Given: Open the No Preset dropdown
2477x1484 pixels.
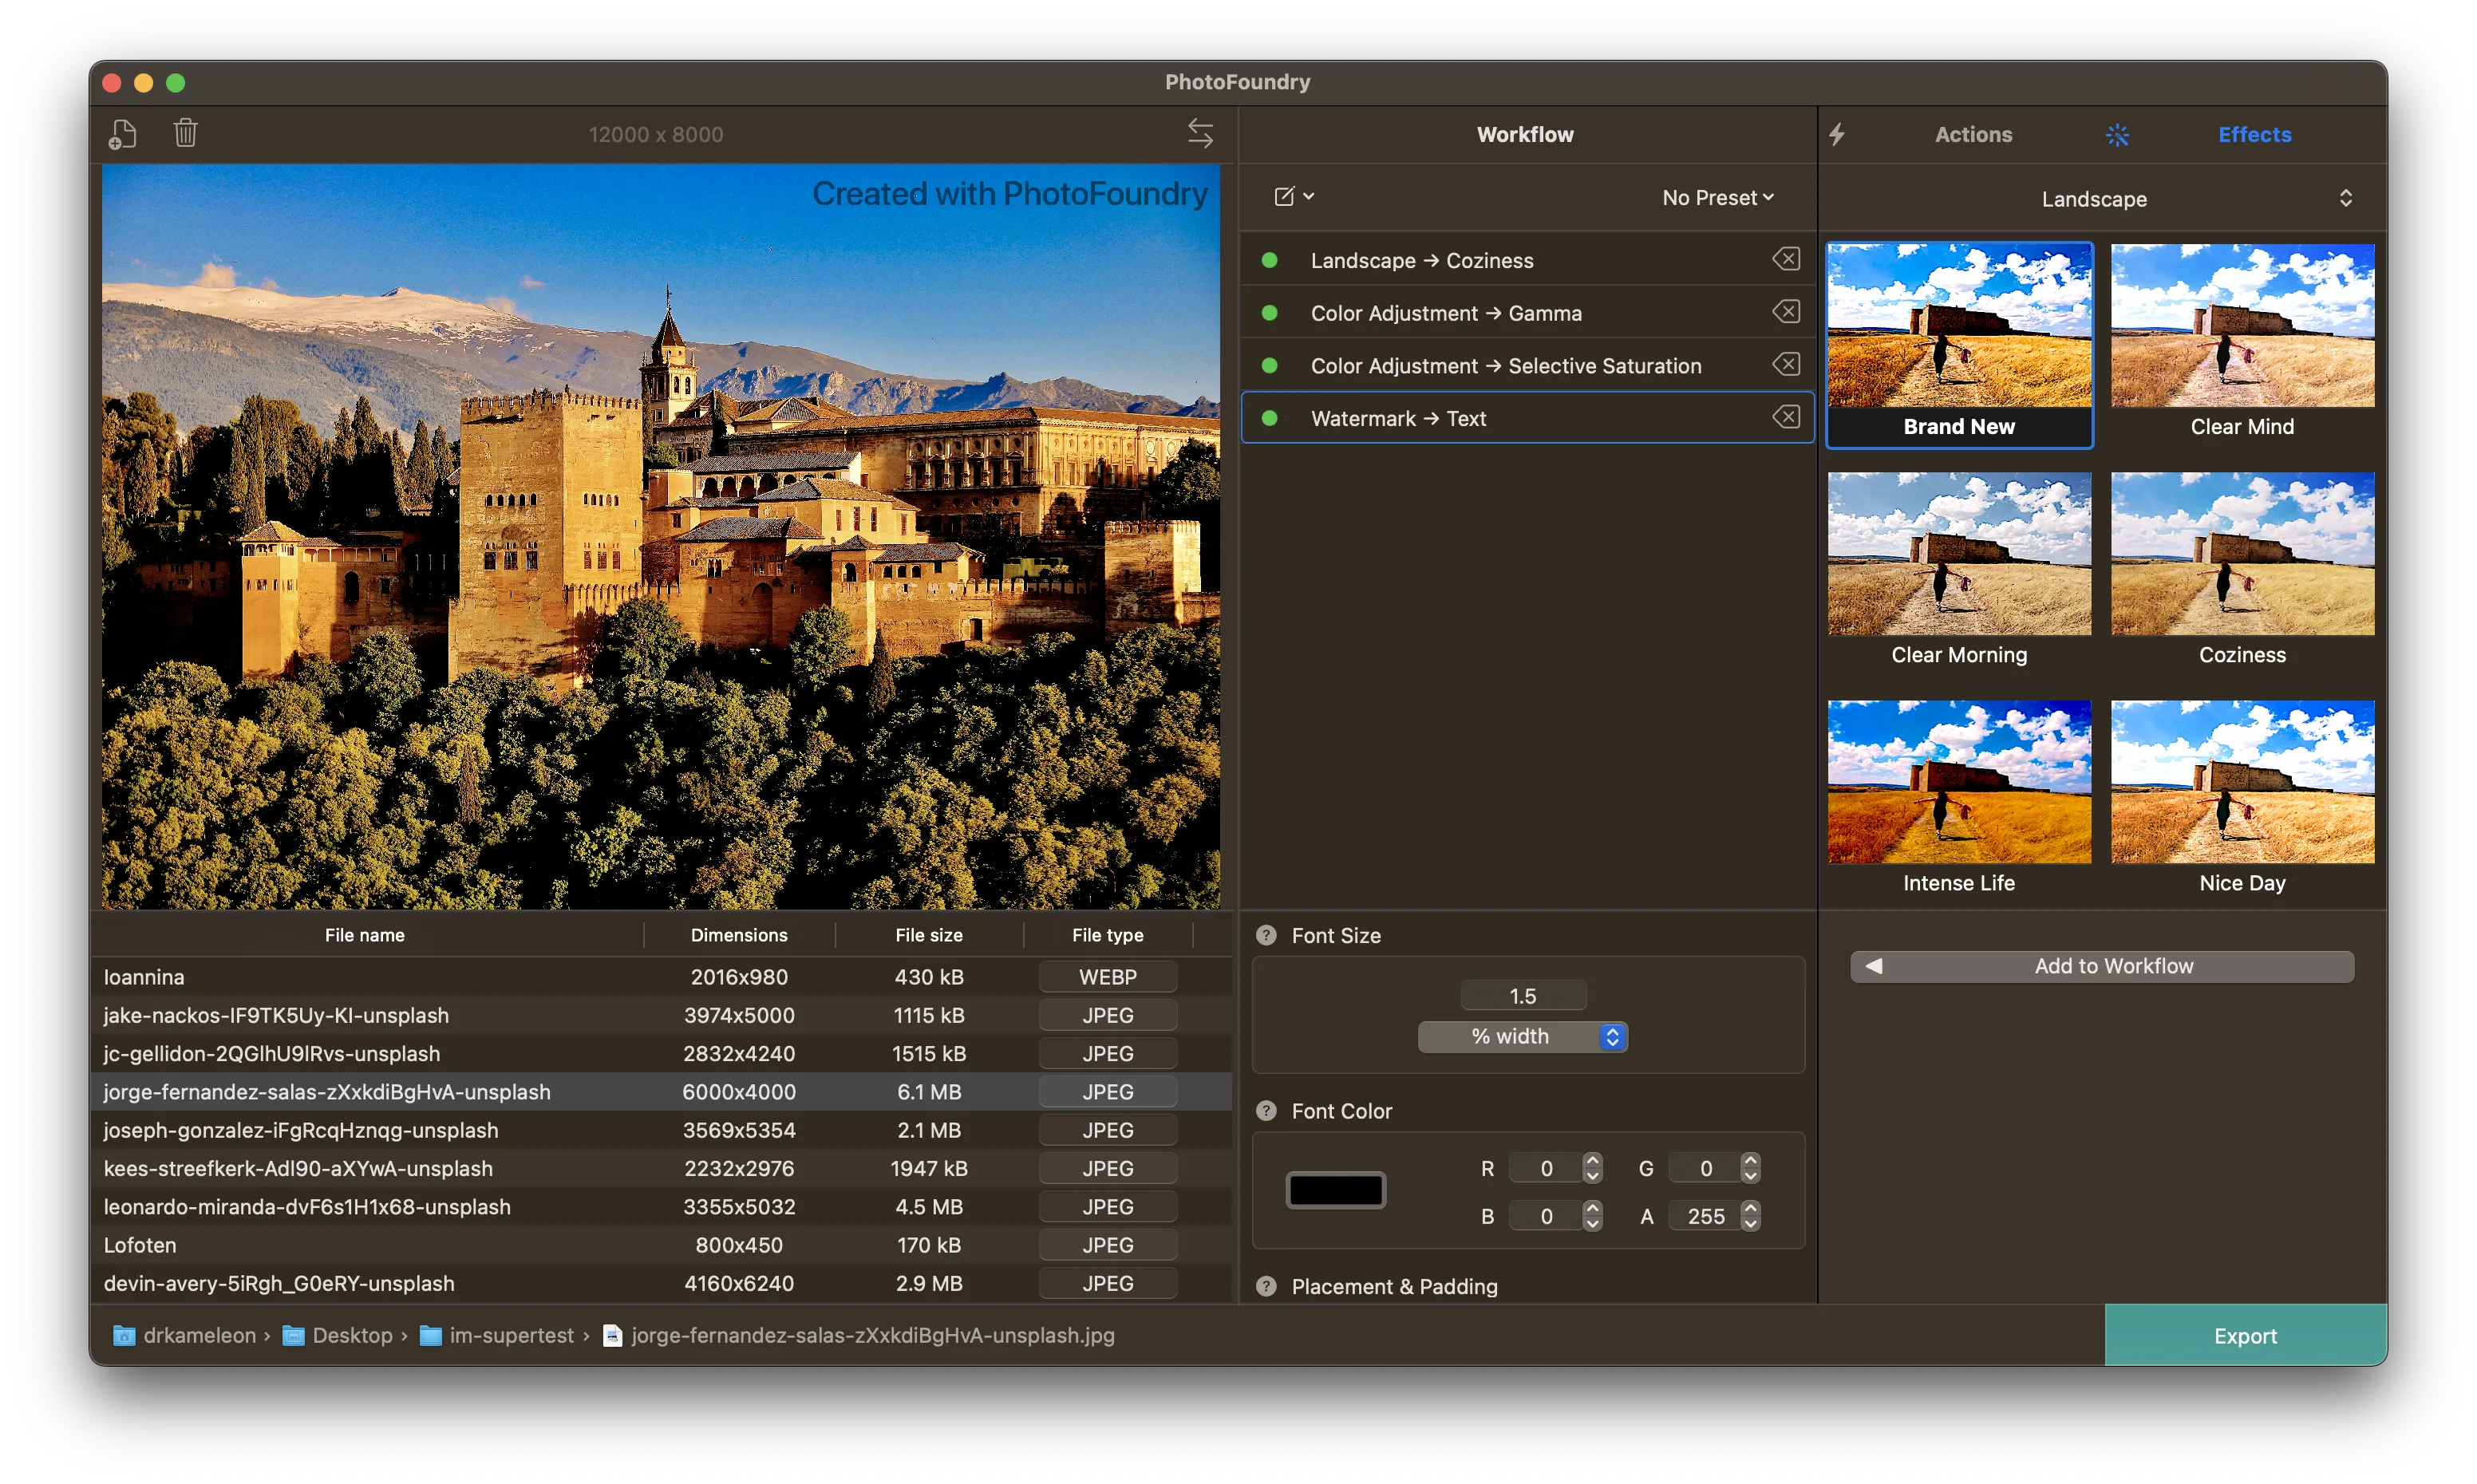Looking at the screenshot, I should click(x=1717, y=198).
